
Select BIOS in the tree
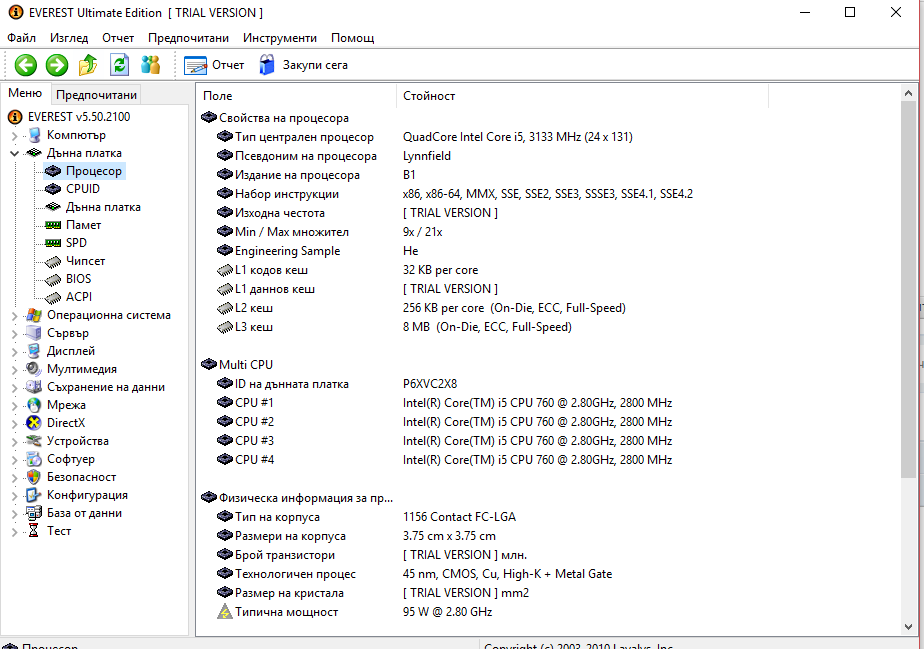tap(78, 279)
